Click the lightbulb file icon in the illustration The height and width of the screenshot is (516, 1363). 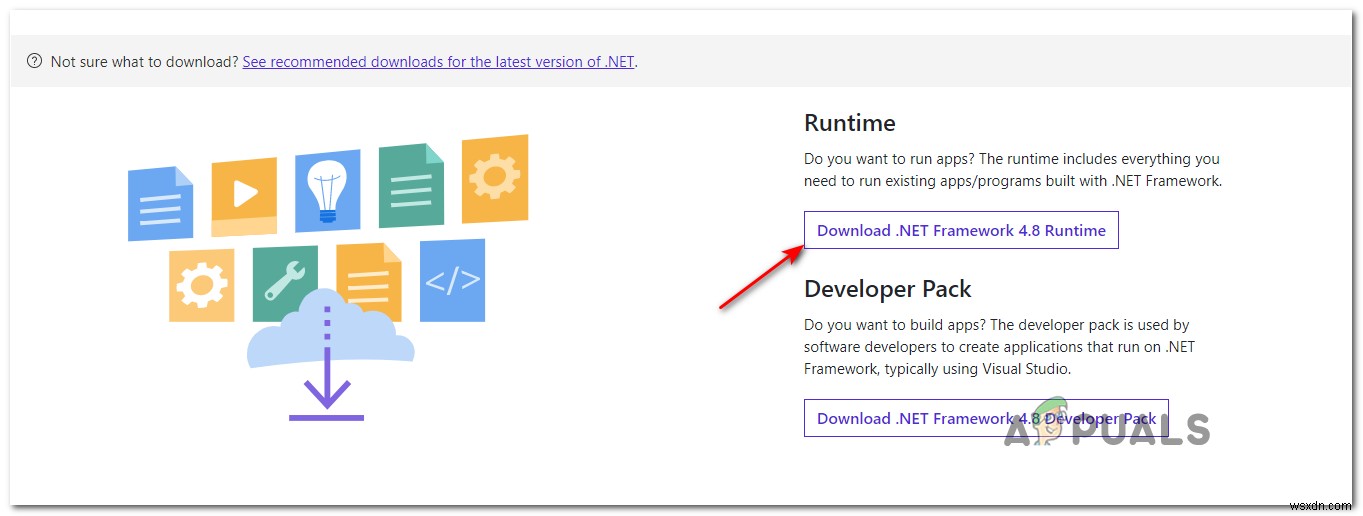click(x=328, y=192)
